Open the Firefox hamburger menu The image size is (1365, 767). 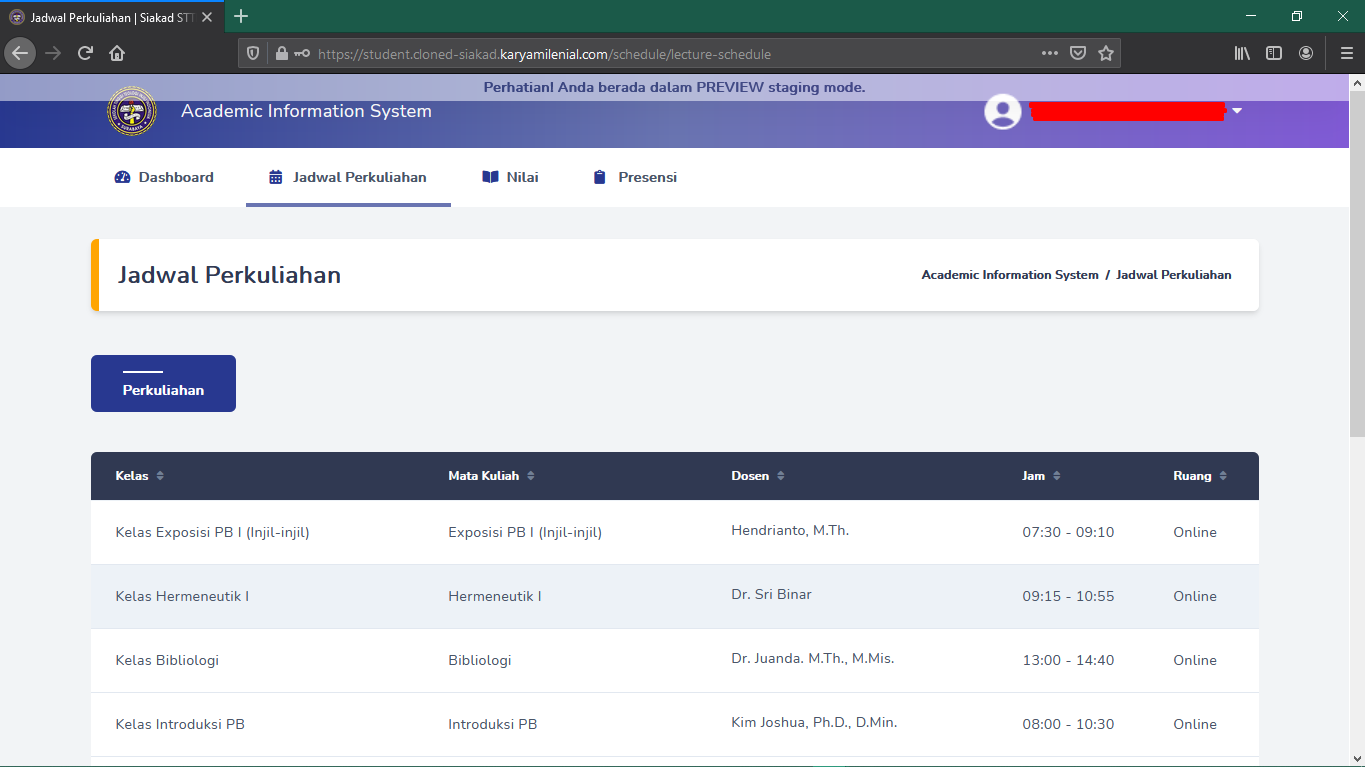point(1346,53)
